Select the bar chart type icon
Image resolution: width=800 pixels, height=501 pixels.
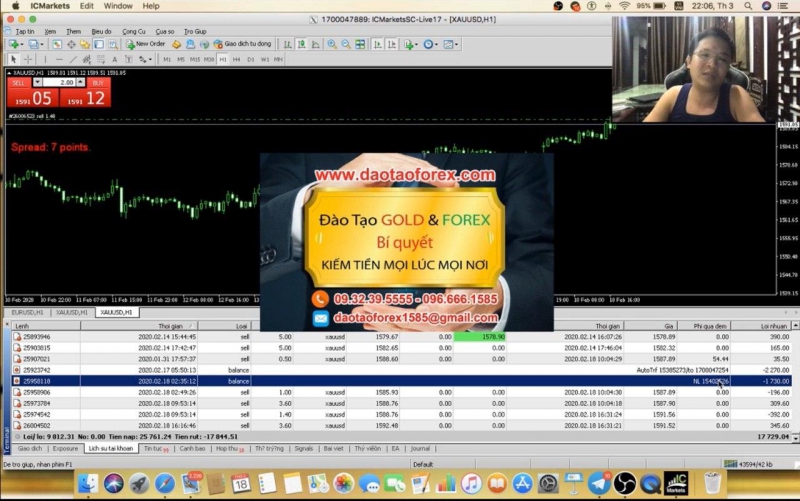(288, 44)
